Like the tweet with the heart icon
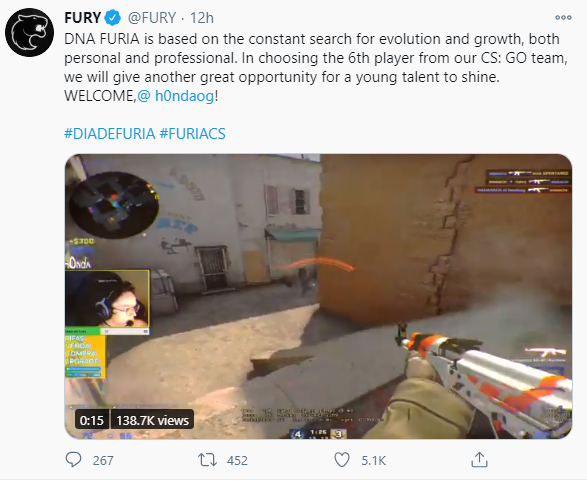The width and height of the screenshot is (587, 481). click(341, 460)
